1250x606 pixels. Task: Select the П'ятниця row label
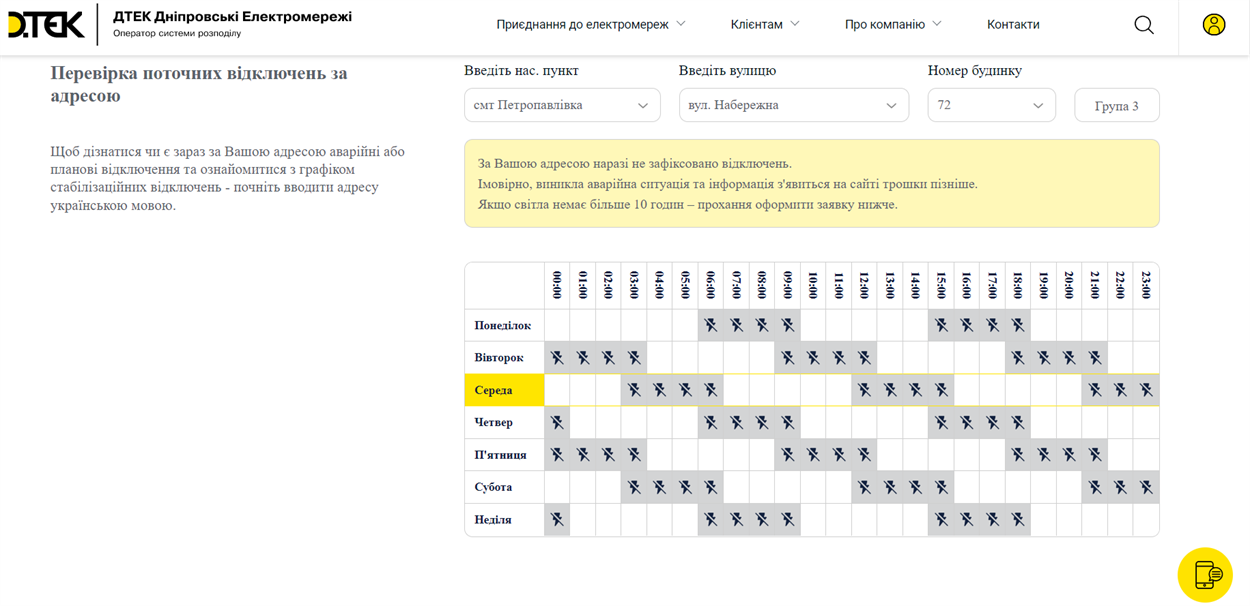click(x=501, y=454)
